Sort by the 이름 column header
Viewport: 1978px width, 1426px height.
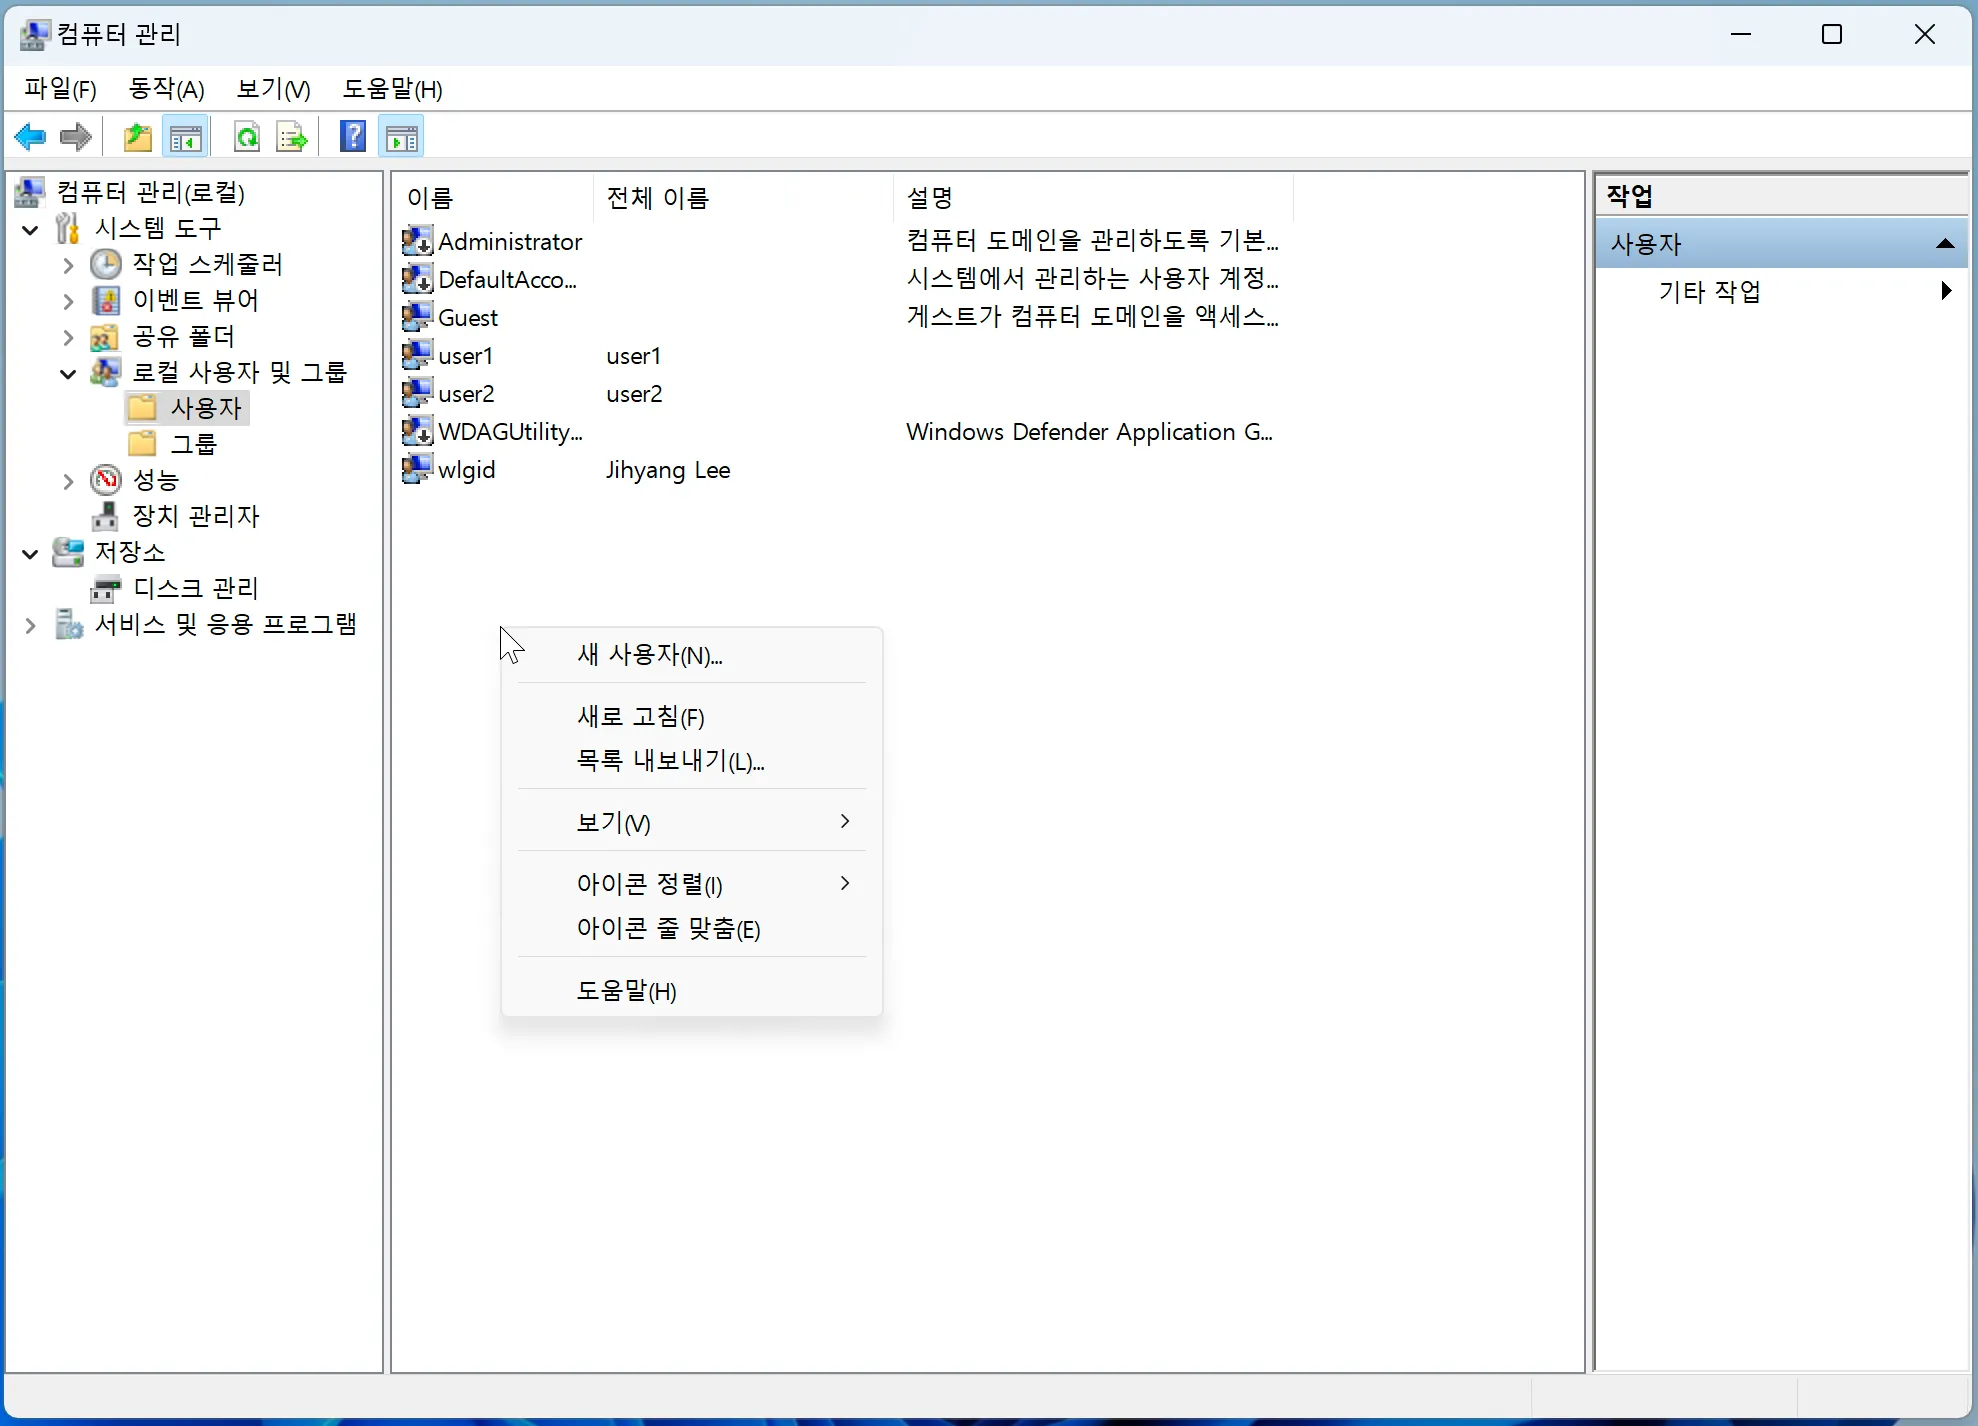494,198
